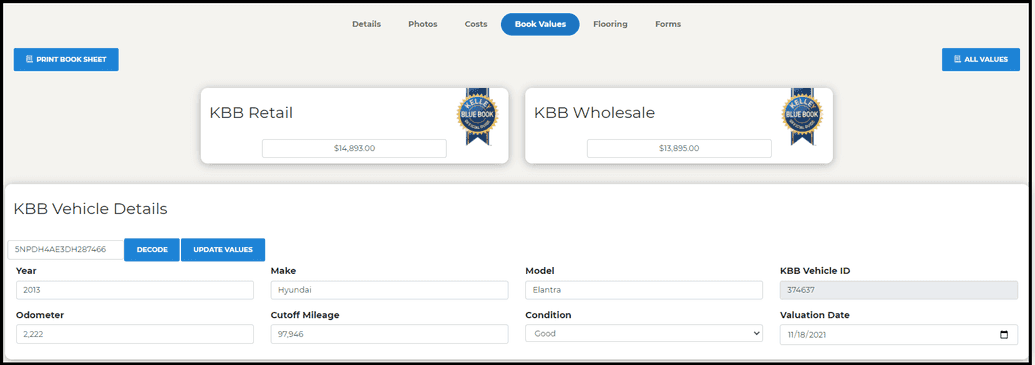Click the KBB Wholesale card title
The height and width of the screenshot is (365, 1035).
point(594,113)
